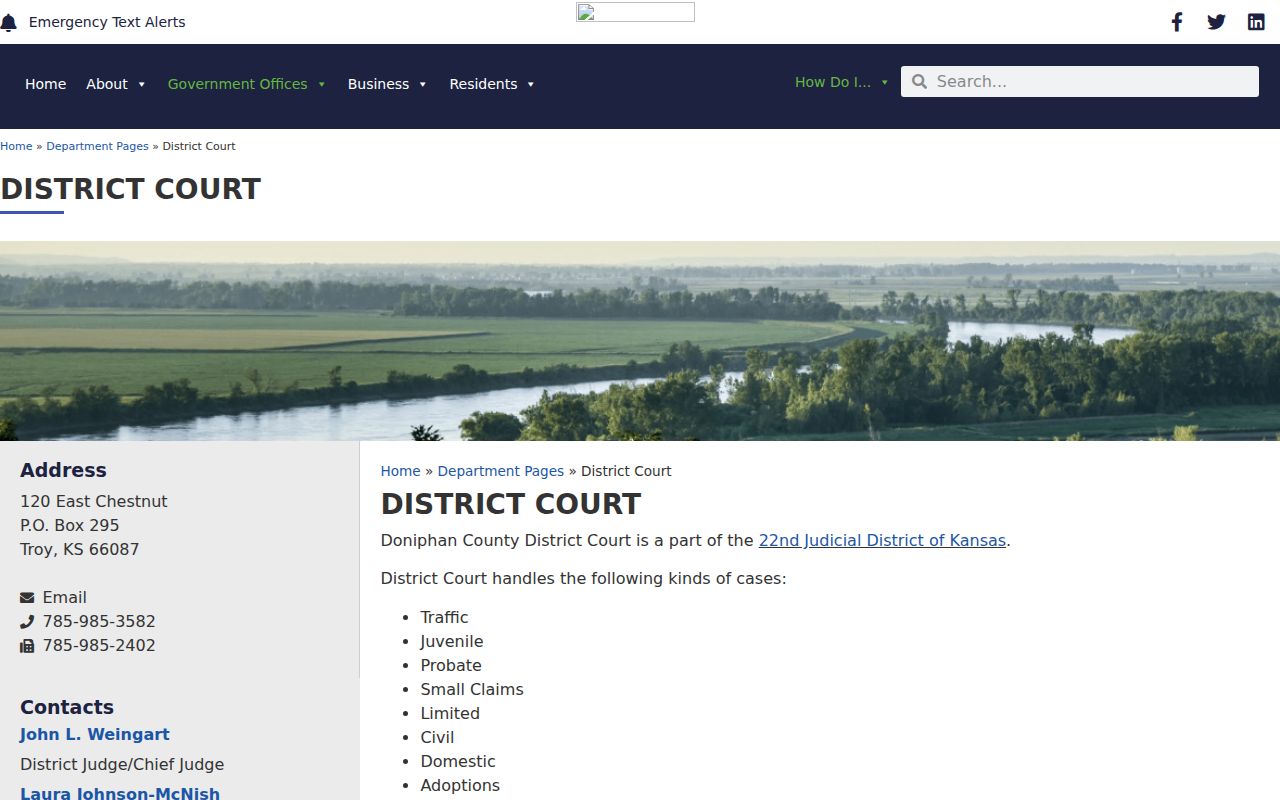
Task: Click the river landscape banner image
Action: 640,341
